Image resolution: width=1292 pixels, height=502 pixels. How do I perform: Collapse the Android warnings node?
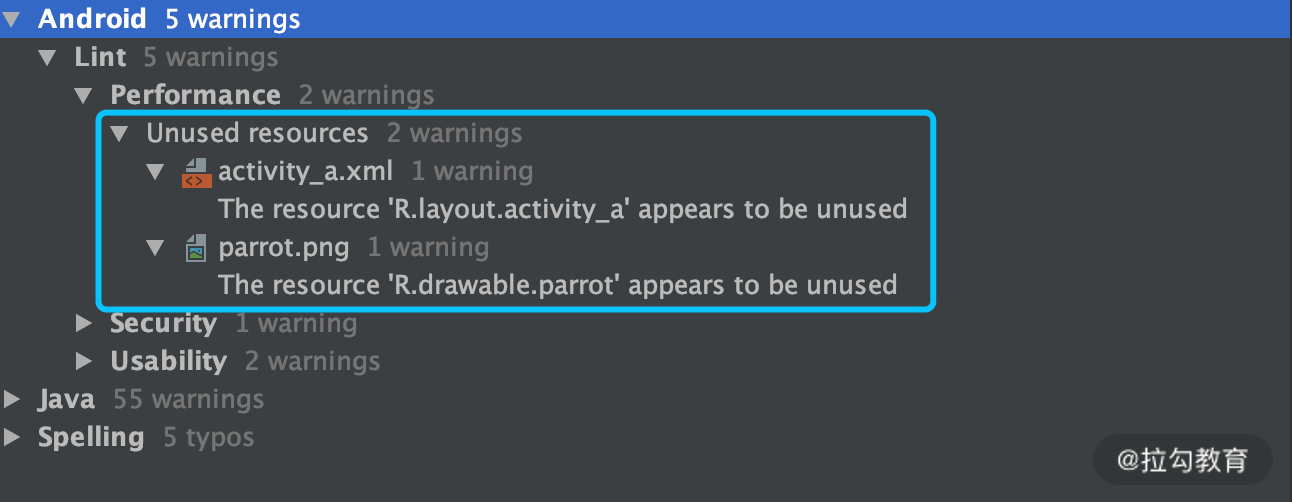coord(12,19)
